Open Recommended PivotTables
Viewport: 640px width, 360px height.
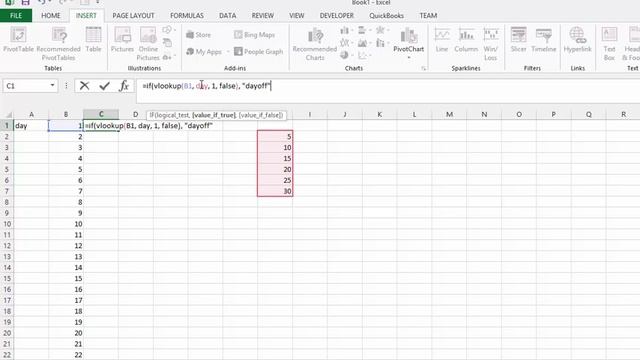pyautogui.click(x=58, y=44)
